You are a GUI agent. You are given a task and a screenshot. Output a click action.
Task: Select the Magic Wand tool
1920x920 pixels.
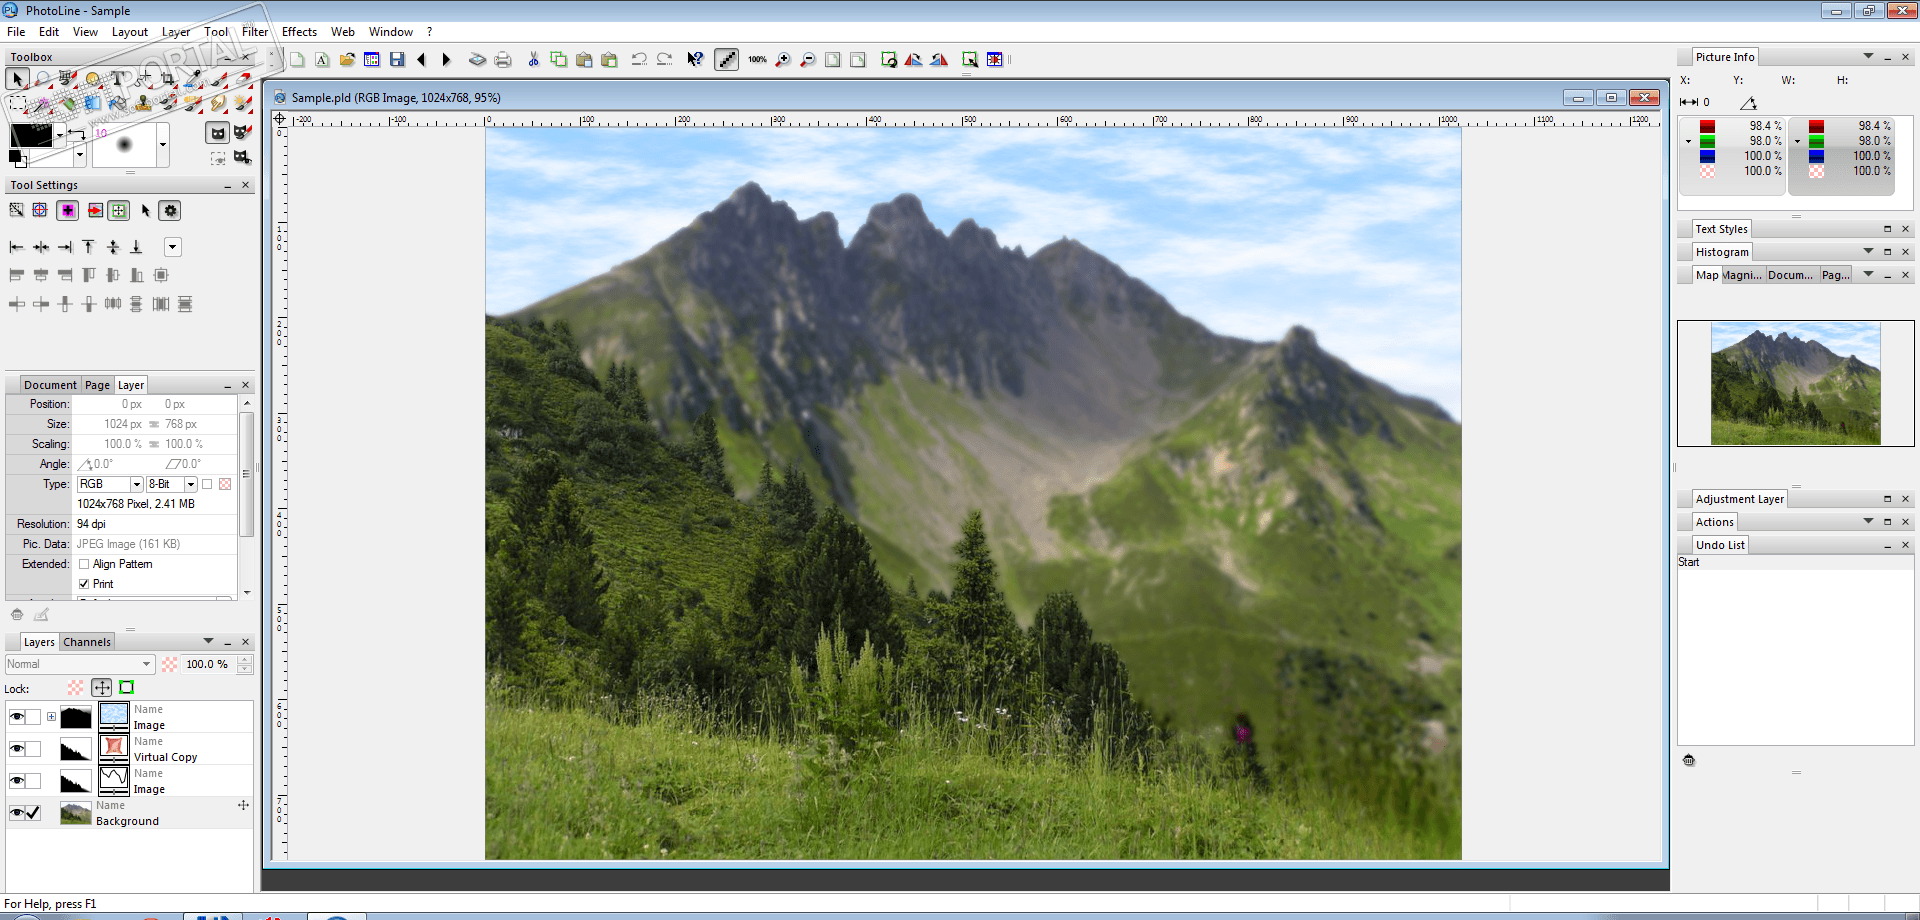click(43, 102)
